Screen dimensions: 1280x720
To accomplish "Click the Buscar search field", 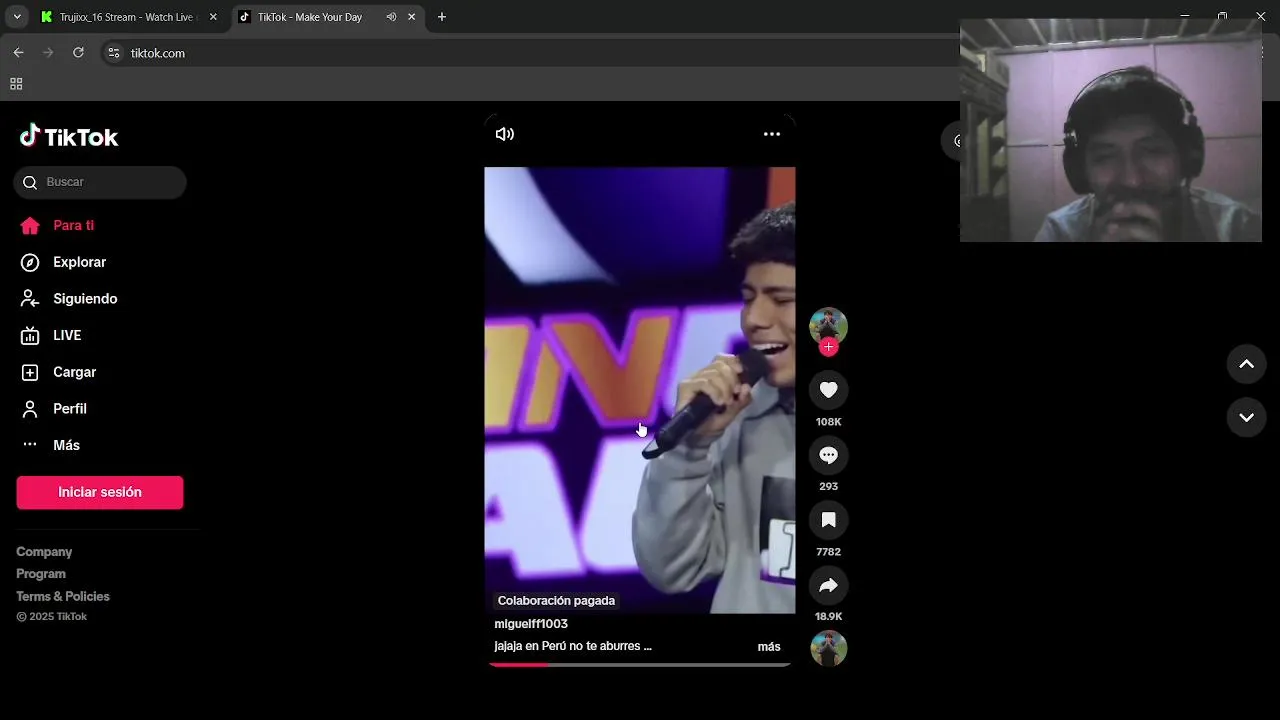I will pos(100,182).
